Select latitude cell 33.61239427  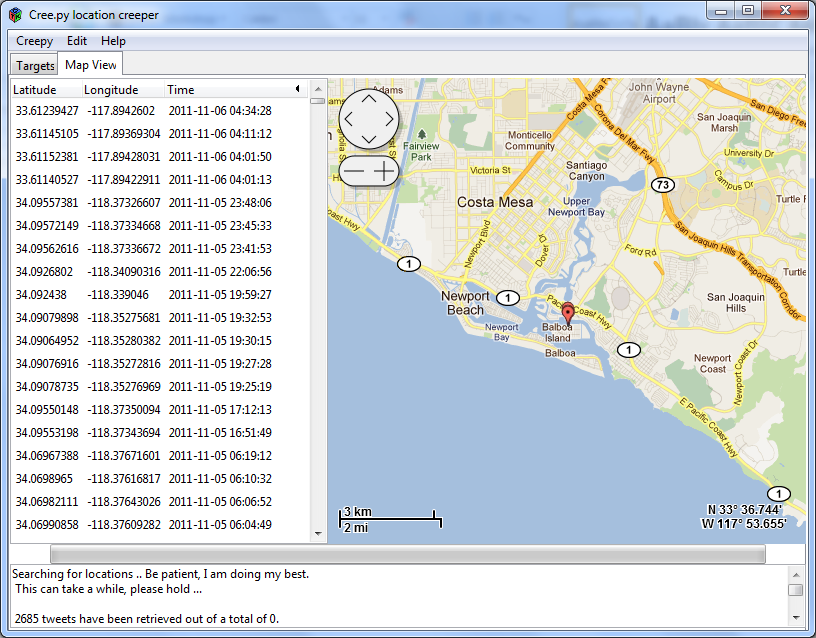pyautogui.click(x=47, y=111)
